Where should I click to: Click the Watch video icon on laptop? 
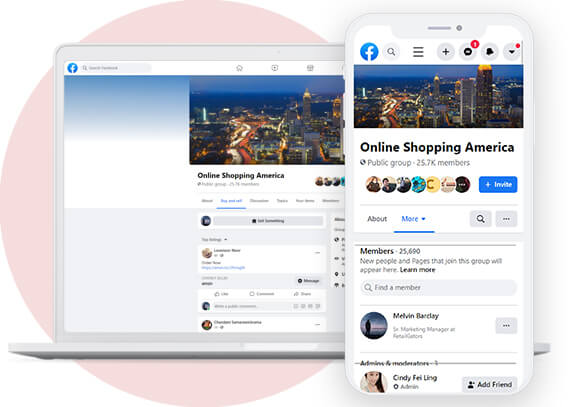(275, 68)
